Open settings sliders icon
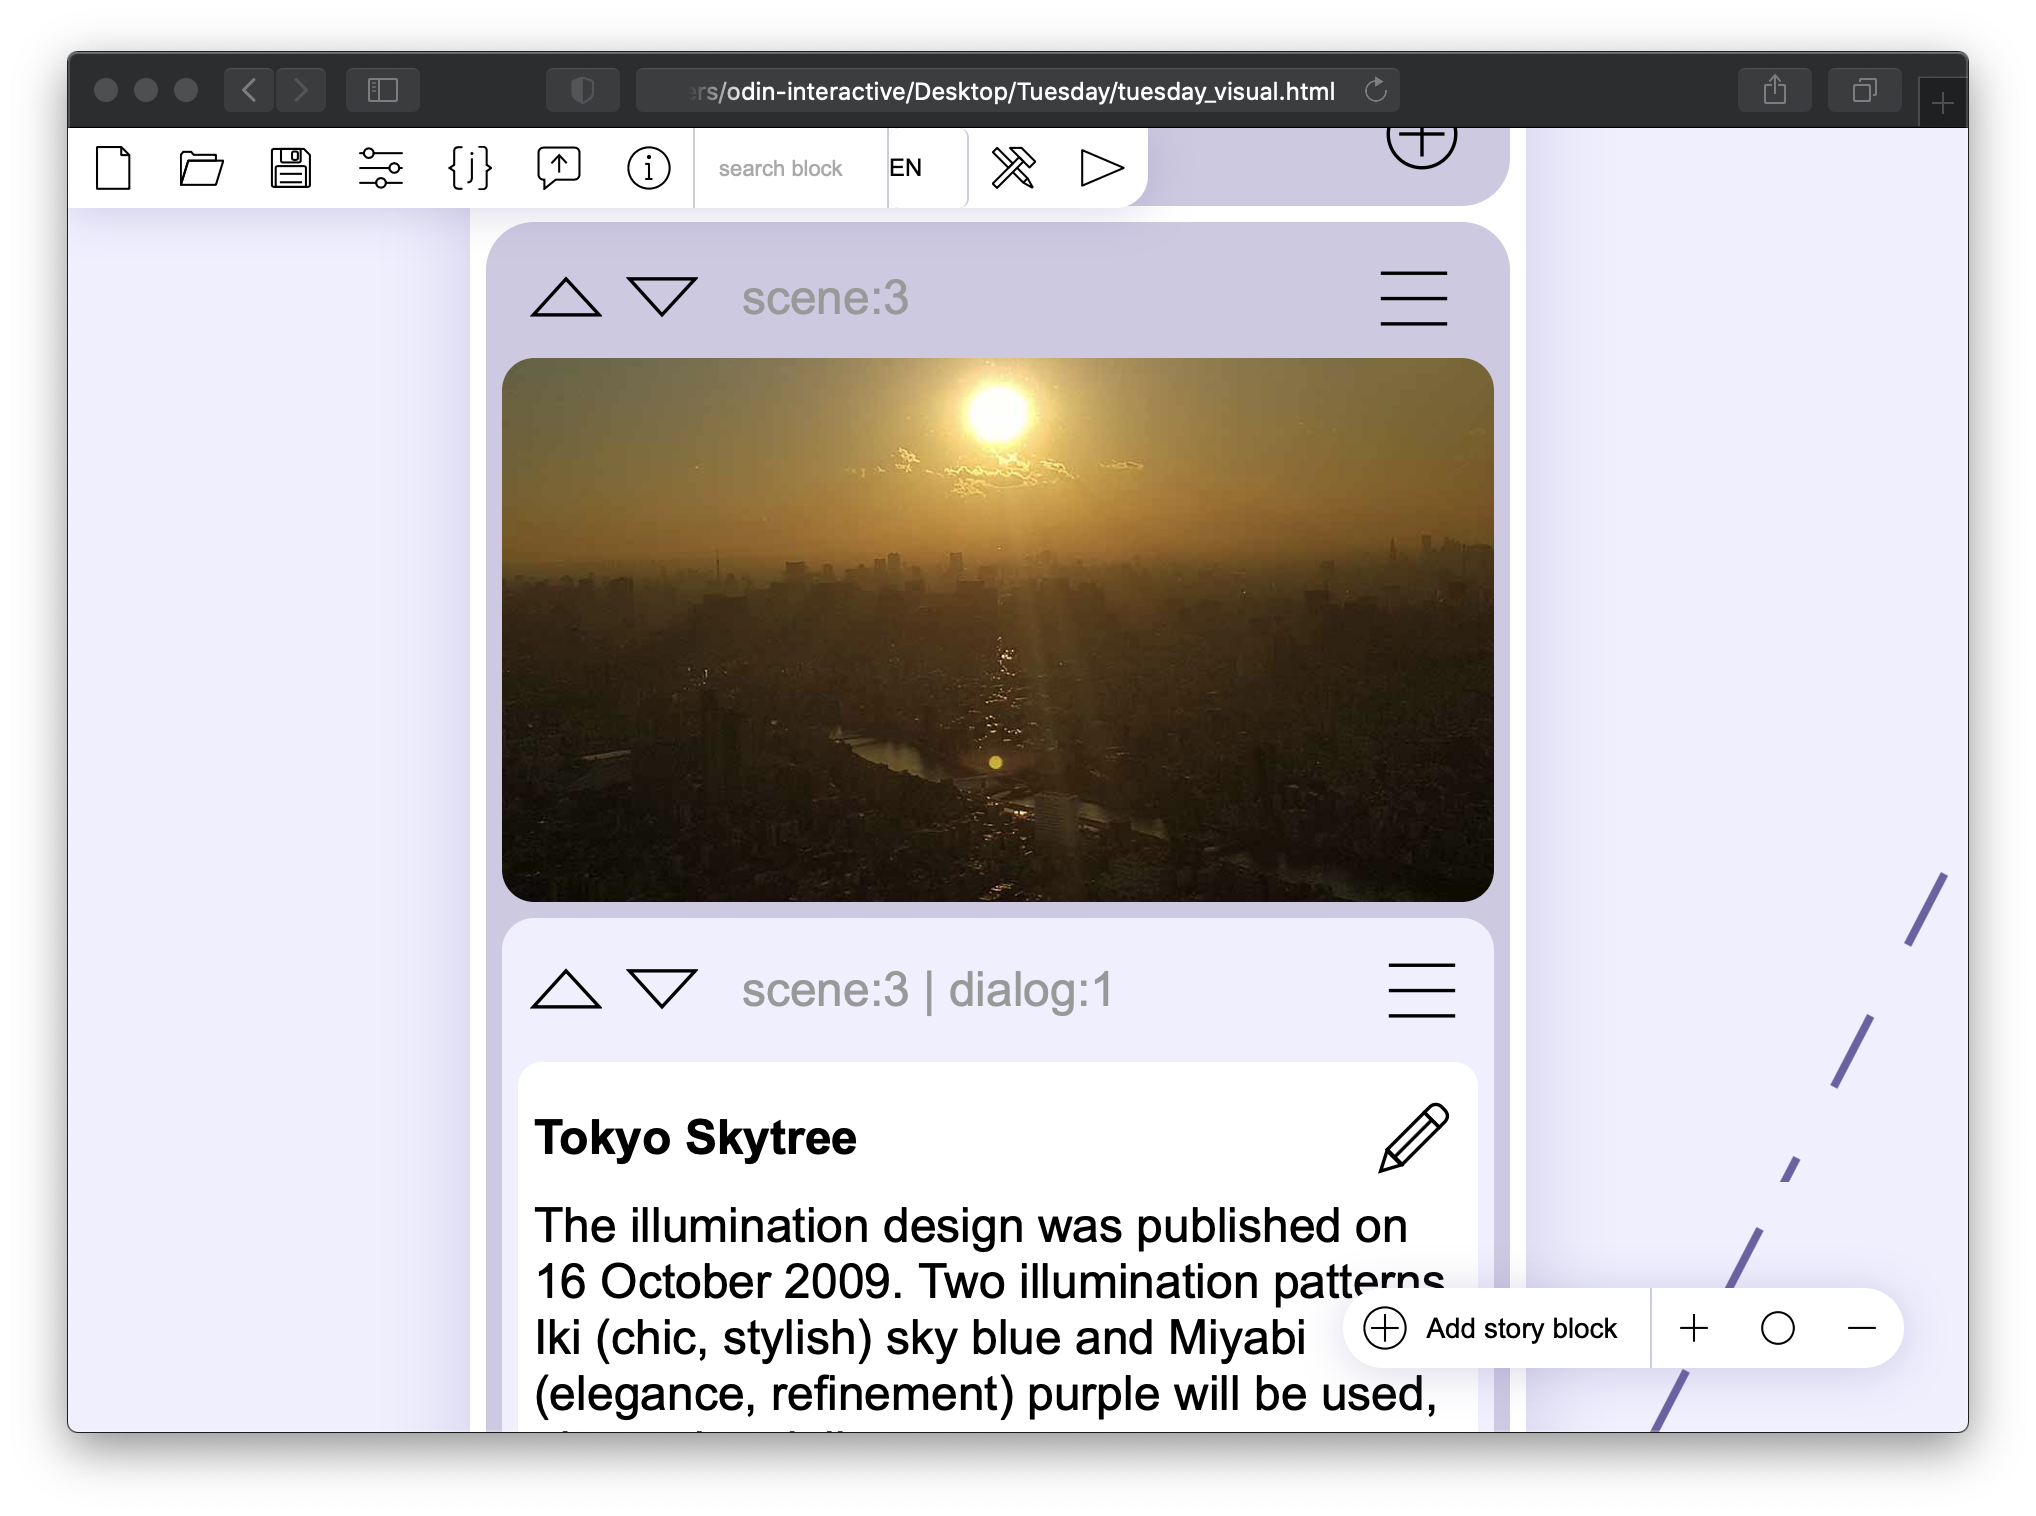 click(x=380, y=168)
